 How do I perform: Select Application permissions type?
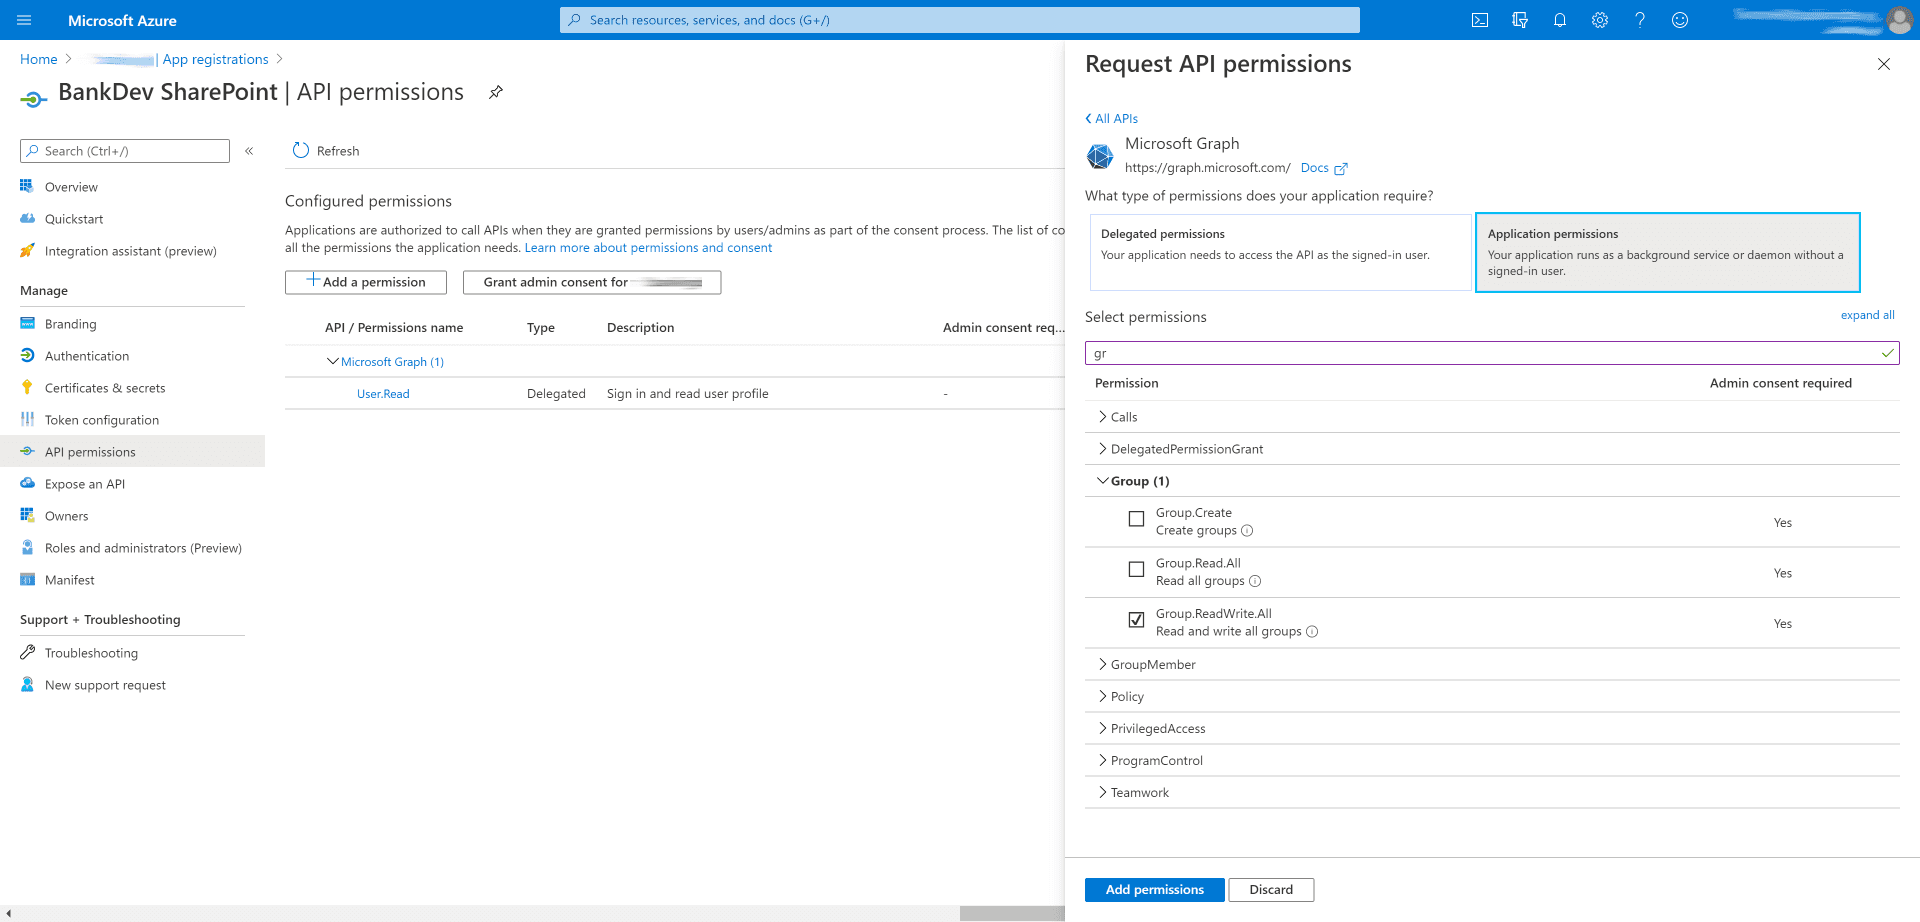pyautogui.click(x=1668, y=252)
